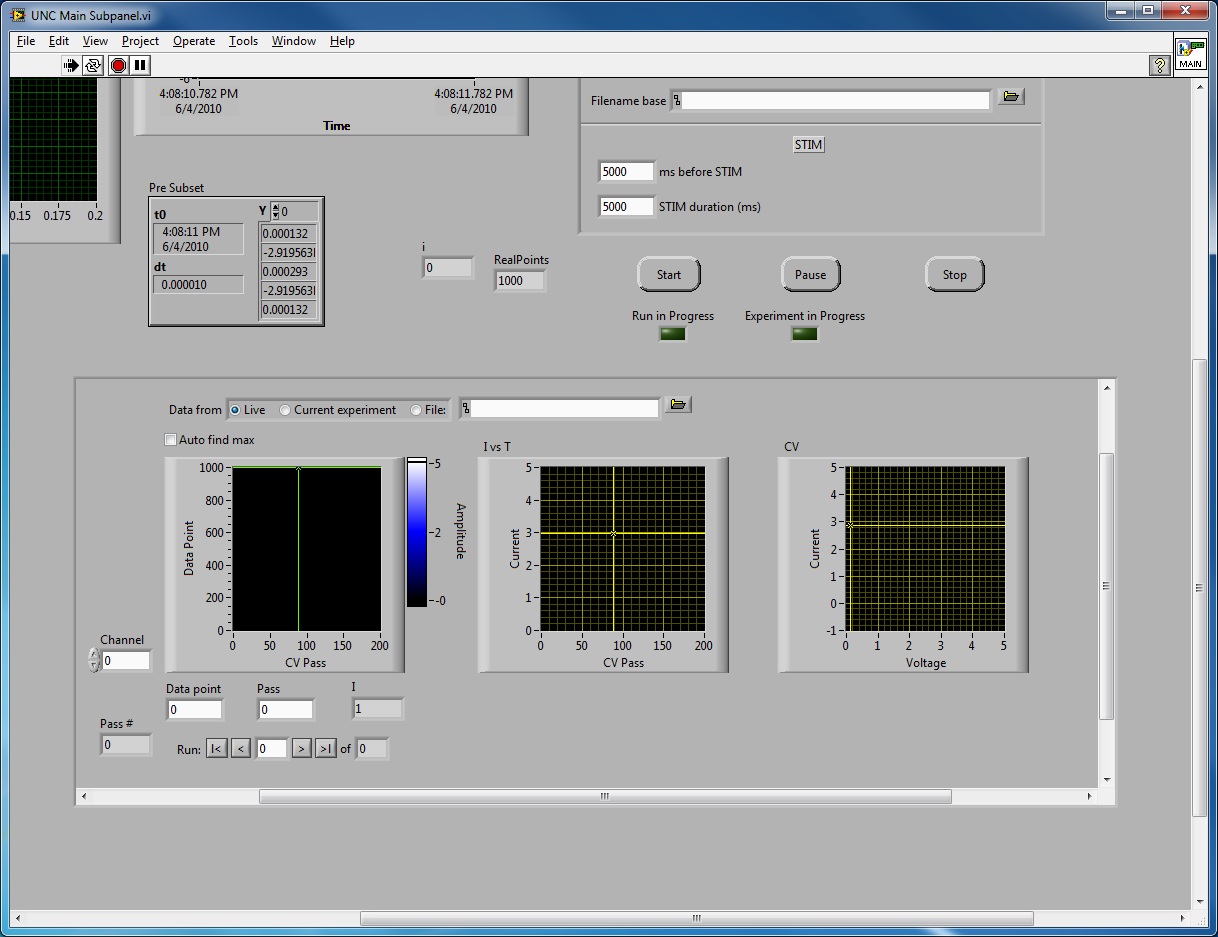Click the Run number input field
Viewport: 1218px width, 937px height.
tap(271, 748)
